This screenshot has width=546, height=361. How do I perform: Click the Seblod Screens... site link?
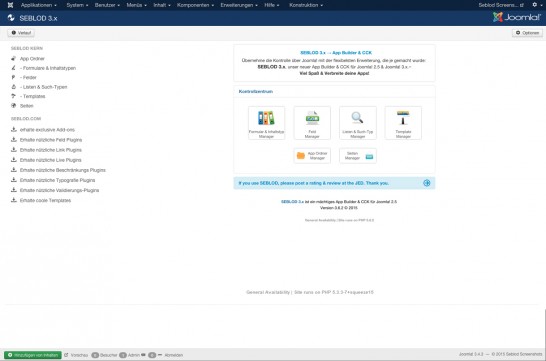click(501, 5)
